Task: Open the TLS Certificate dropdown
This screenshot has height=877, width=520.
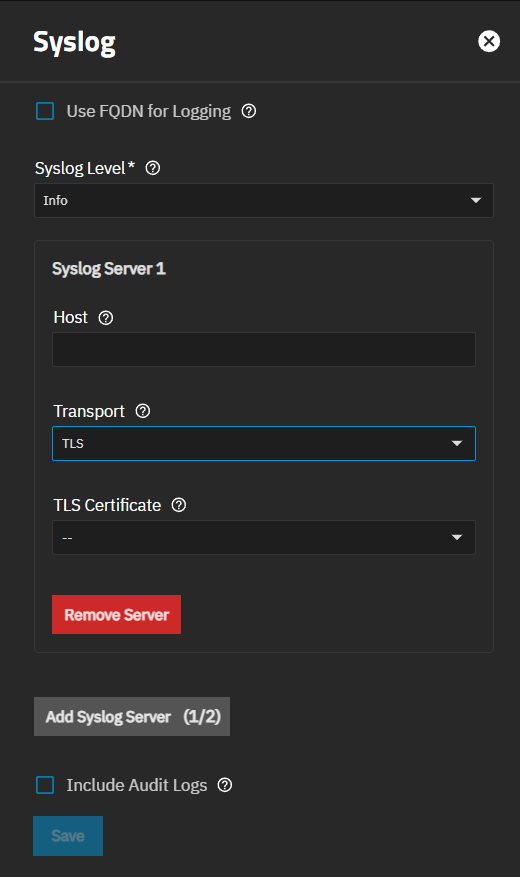Action: tap(264, 537)
